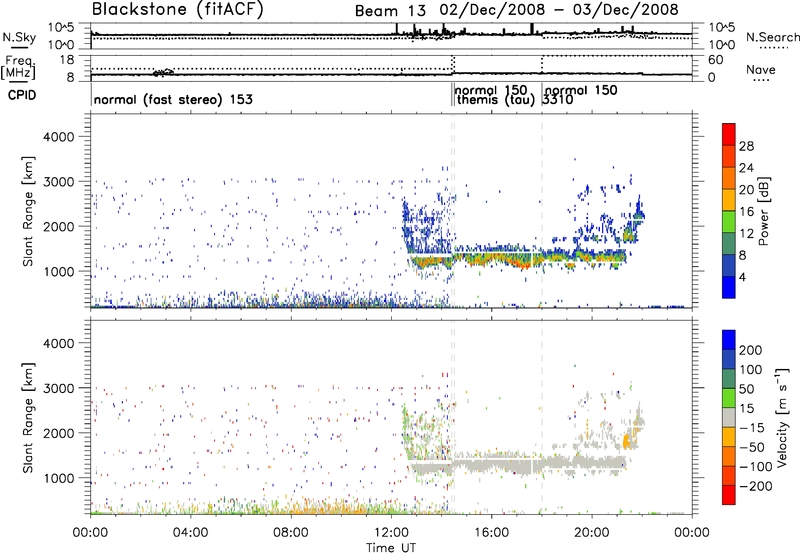This screenshot has width=800, height=554.
Task: Click the red top segment of Power colorbar
Action: (729, 134)
